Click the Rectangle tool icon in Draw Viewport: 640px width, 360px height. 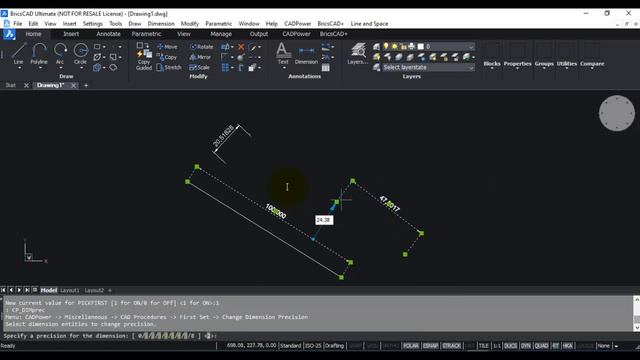click(97, 47)
